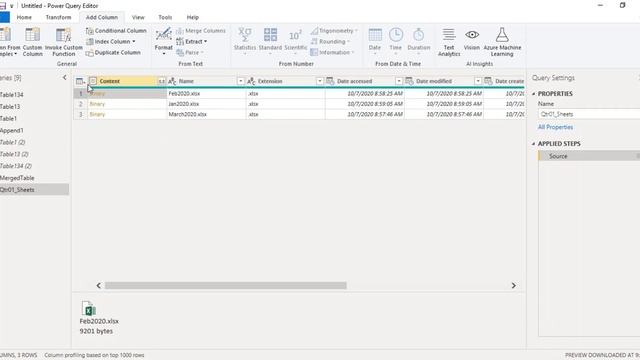640x360 pixels.
Task: Click the scroll right arrow
Action: [x=513, y=285]
